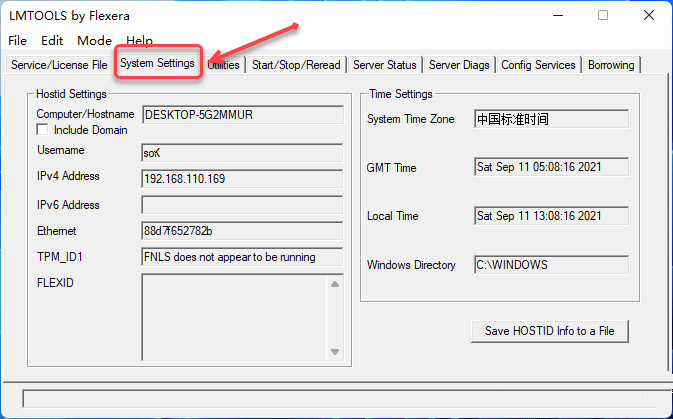The image size is (673, 419).
Task: Select the IPv4 Address field
Action: (242, 179)
